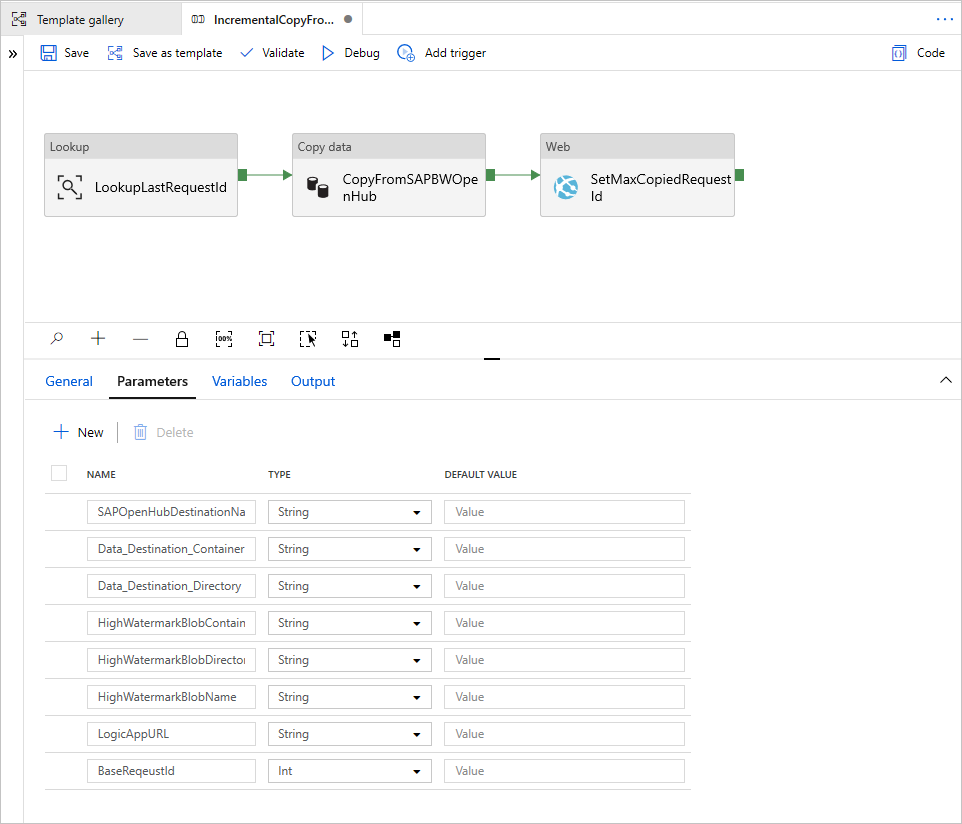Reset zoom to 100 percent

[x=224, y=338]
